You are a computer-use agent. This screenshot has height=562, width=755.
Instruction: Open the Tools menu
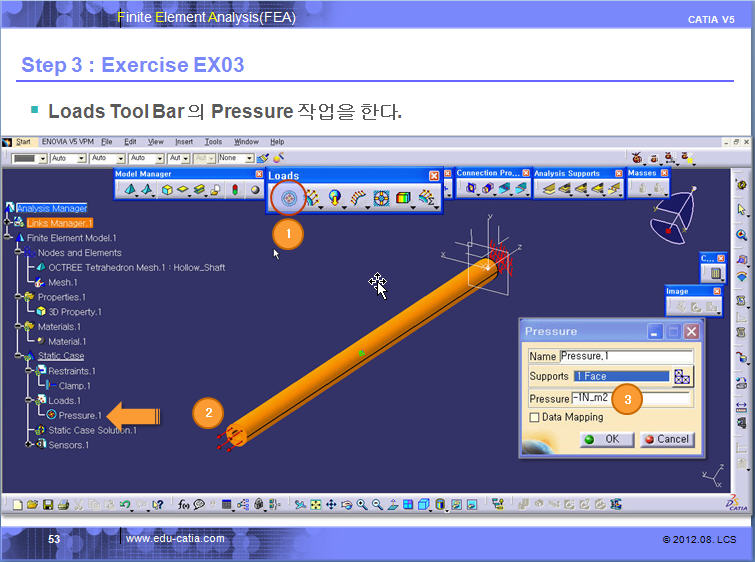[213, 142]
